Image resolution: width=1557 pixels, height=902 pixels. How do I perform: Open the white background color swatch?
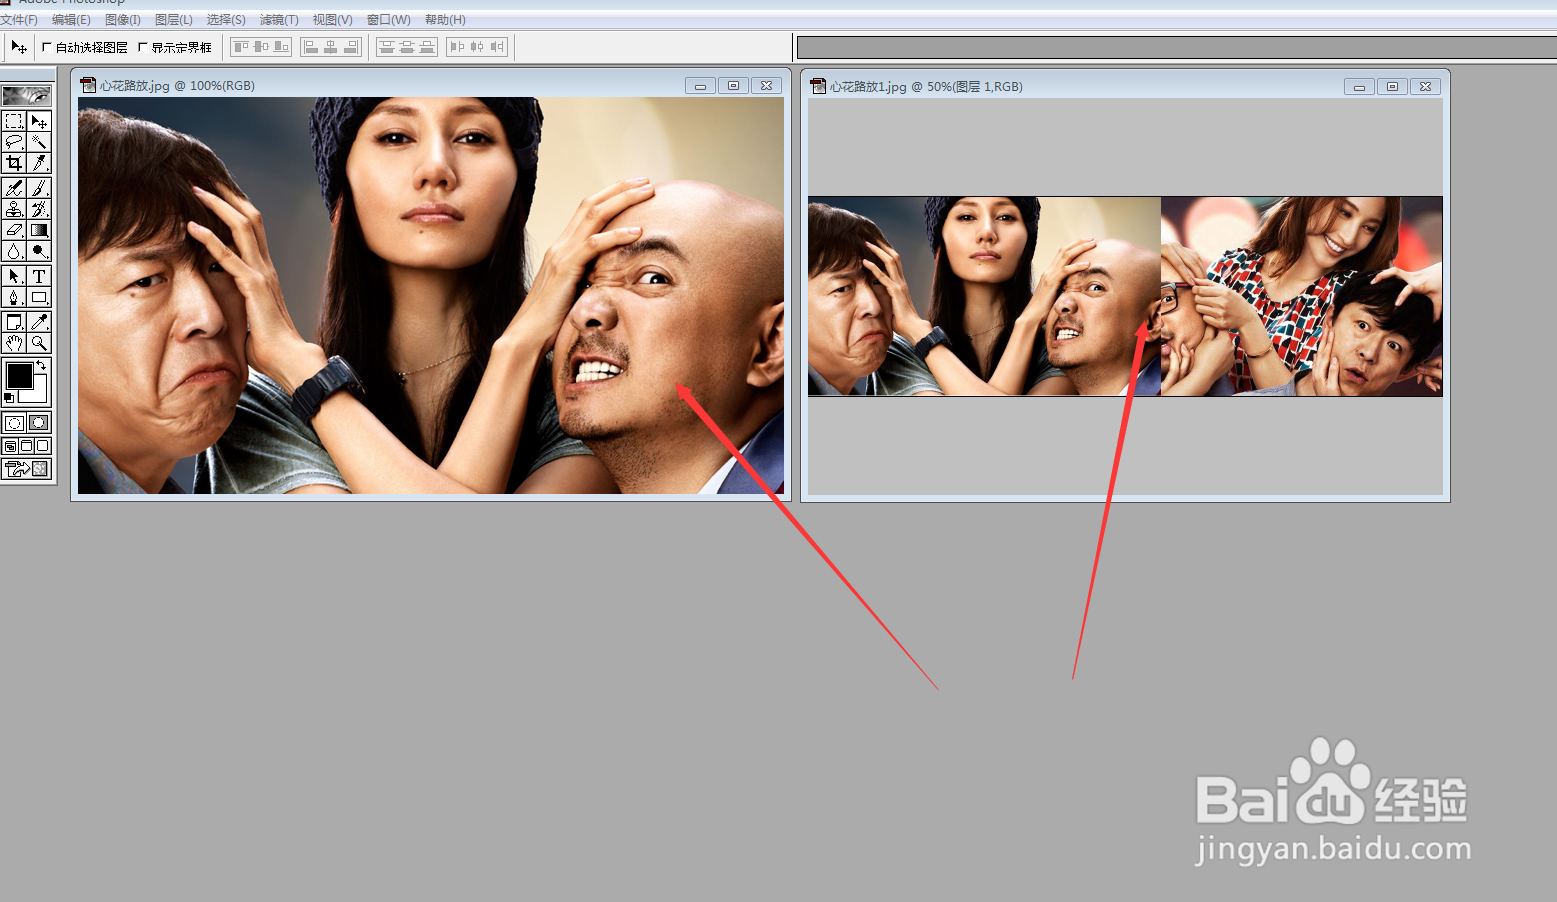click(39, 394)
